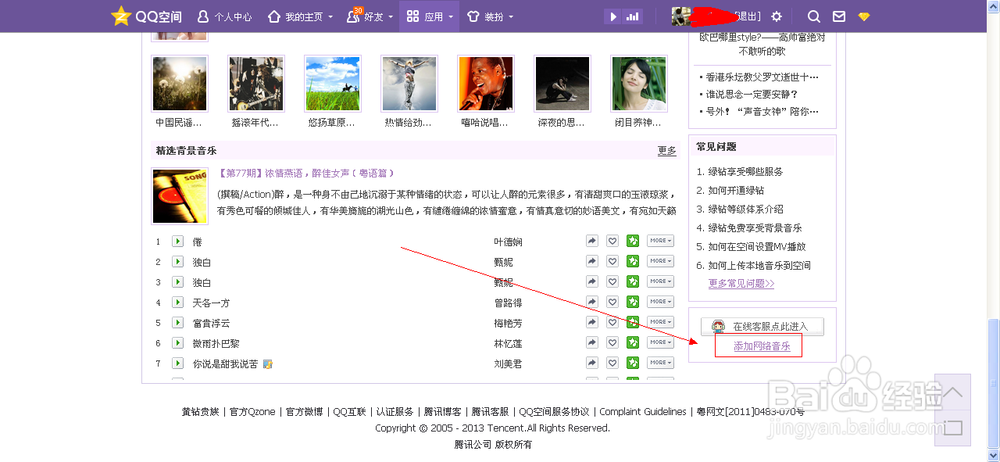Toggle heart favorite for 富贵浮云
This screenshot has height=462, width=1000.
coord(612,322)
